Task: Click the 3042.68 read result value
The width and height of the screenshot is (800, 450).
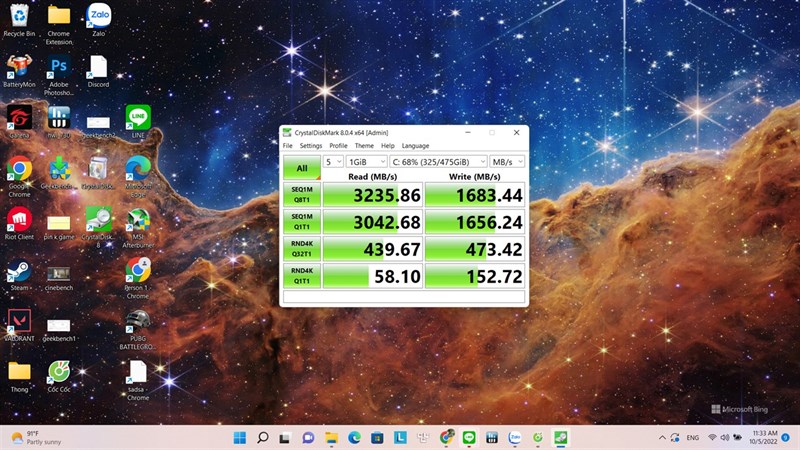Action: [373, 222]
